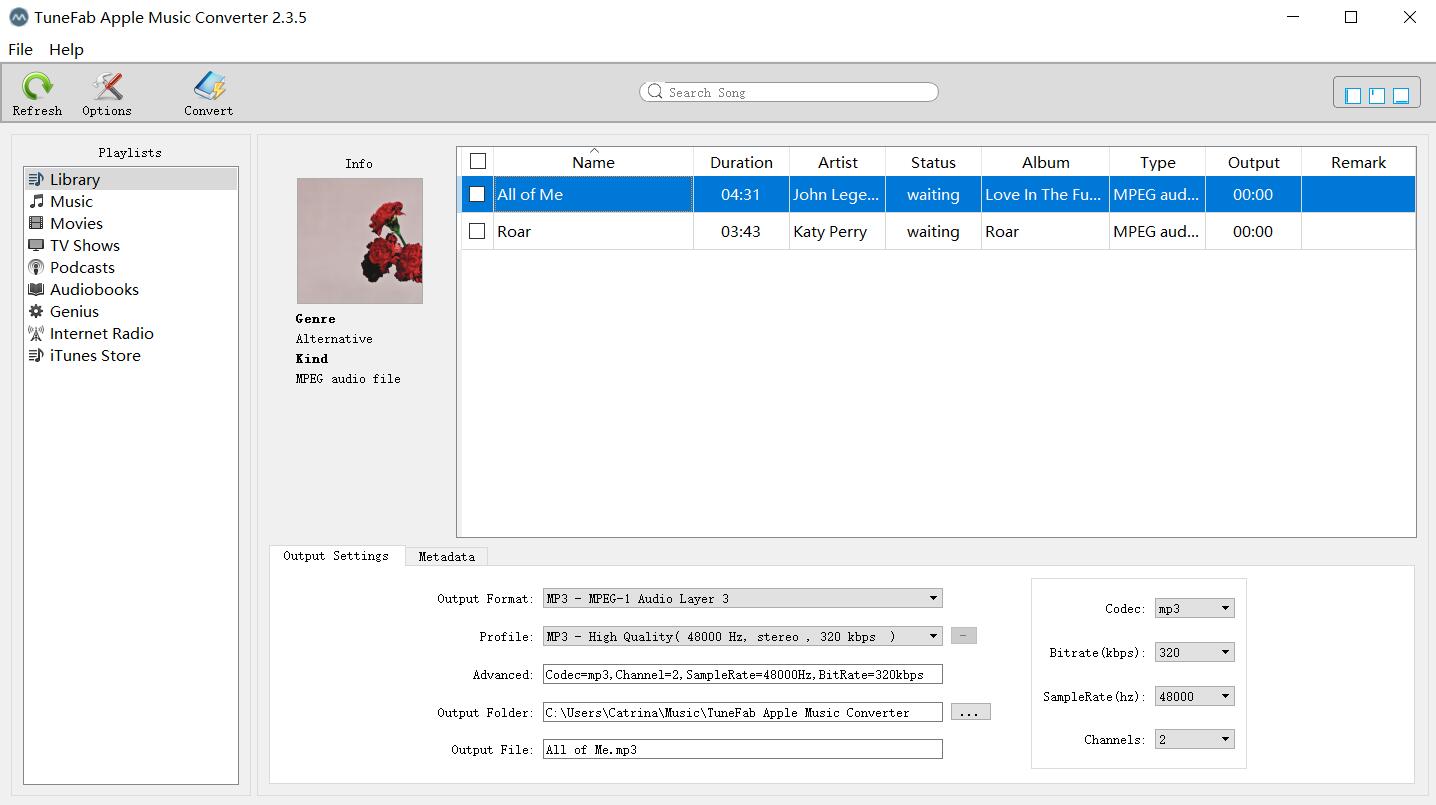
Task: Sort by the Duration column header
Action: click(x=741, y=162)
